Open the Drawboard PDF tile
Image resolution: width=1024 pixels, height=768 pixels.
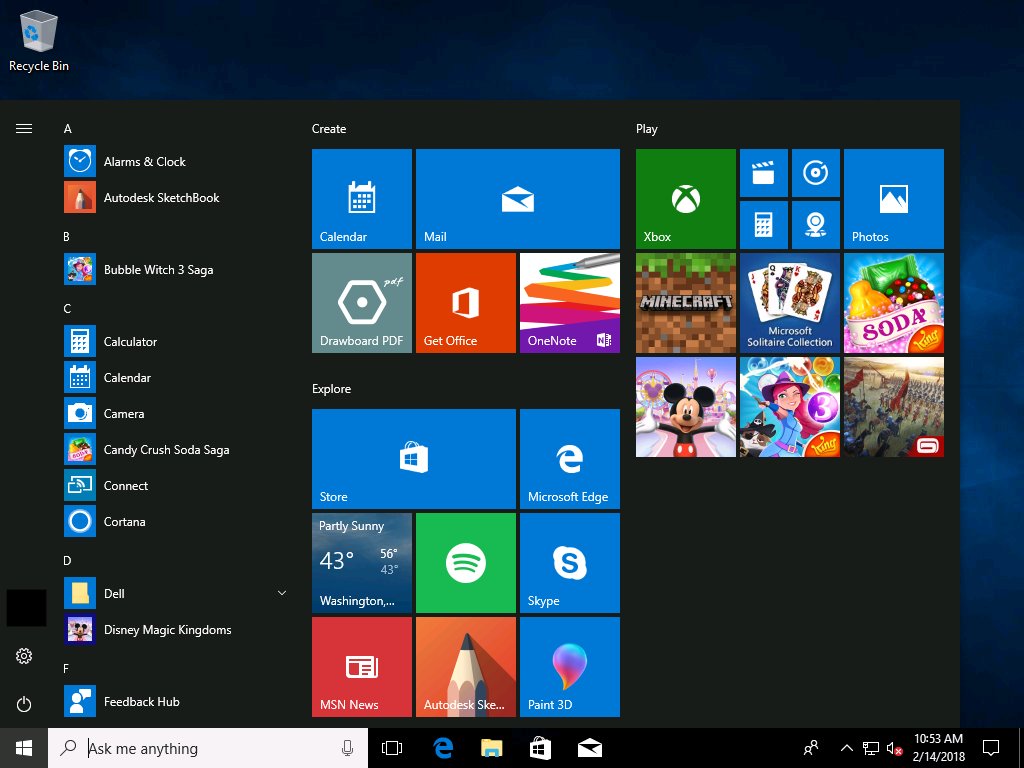point(362,303)
